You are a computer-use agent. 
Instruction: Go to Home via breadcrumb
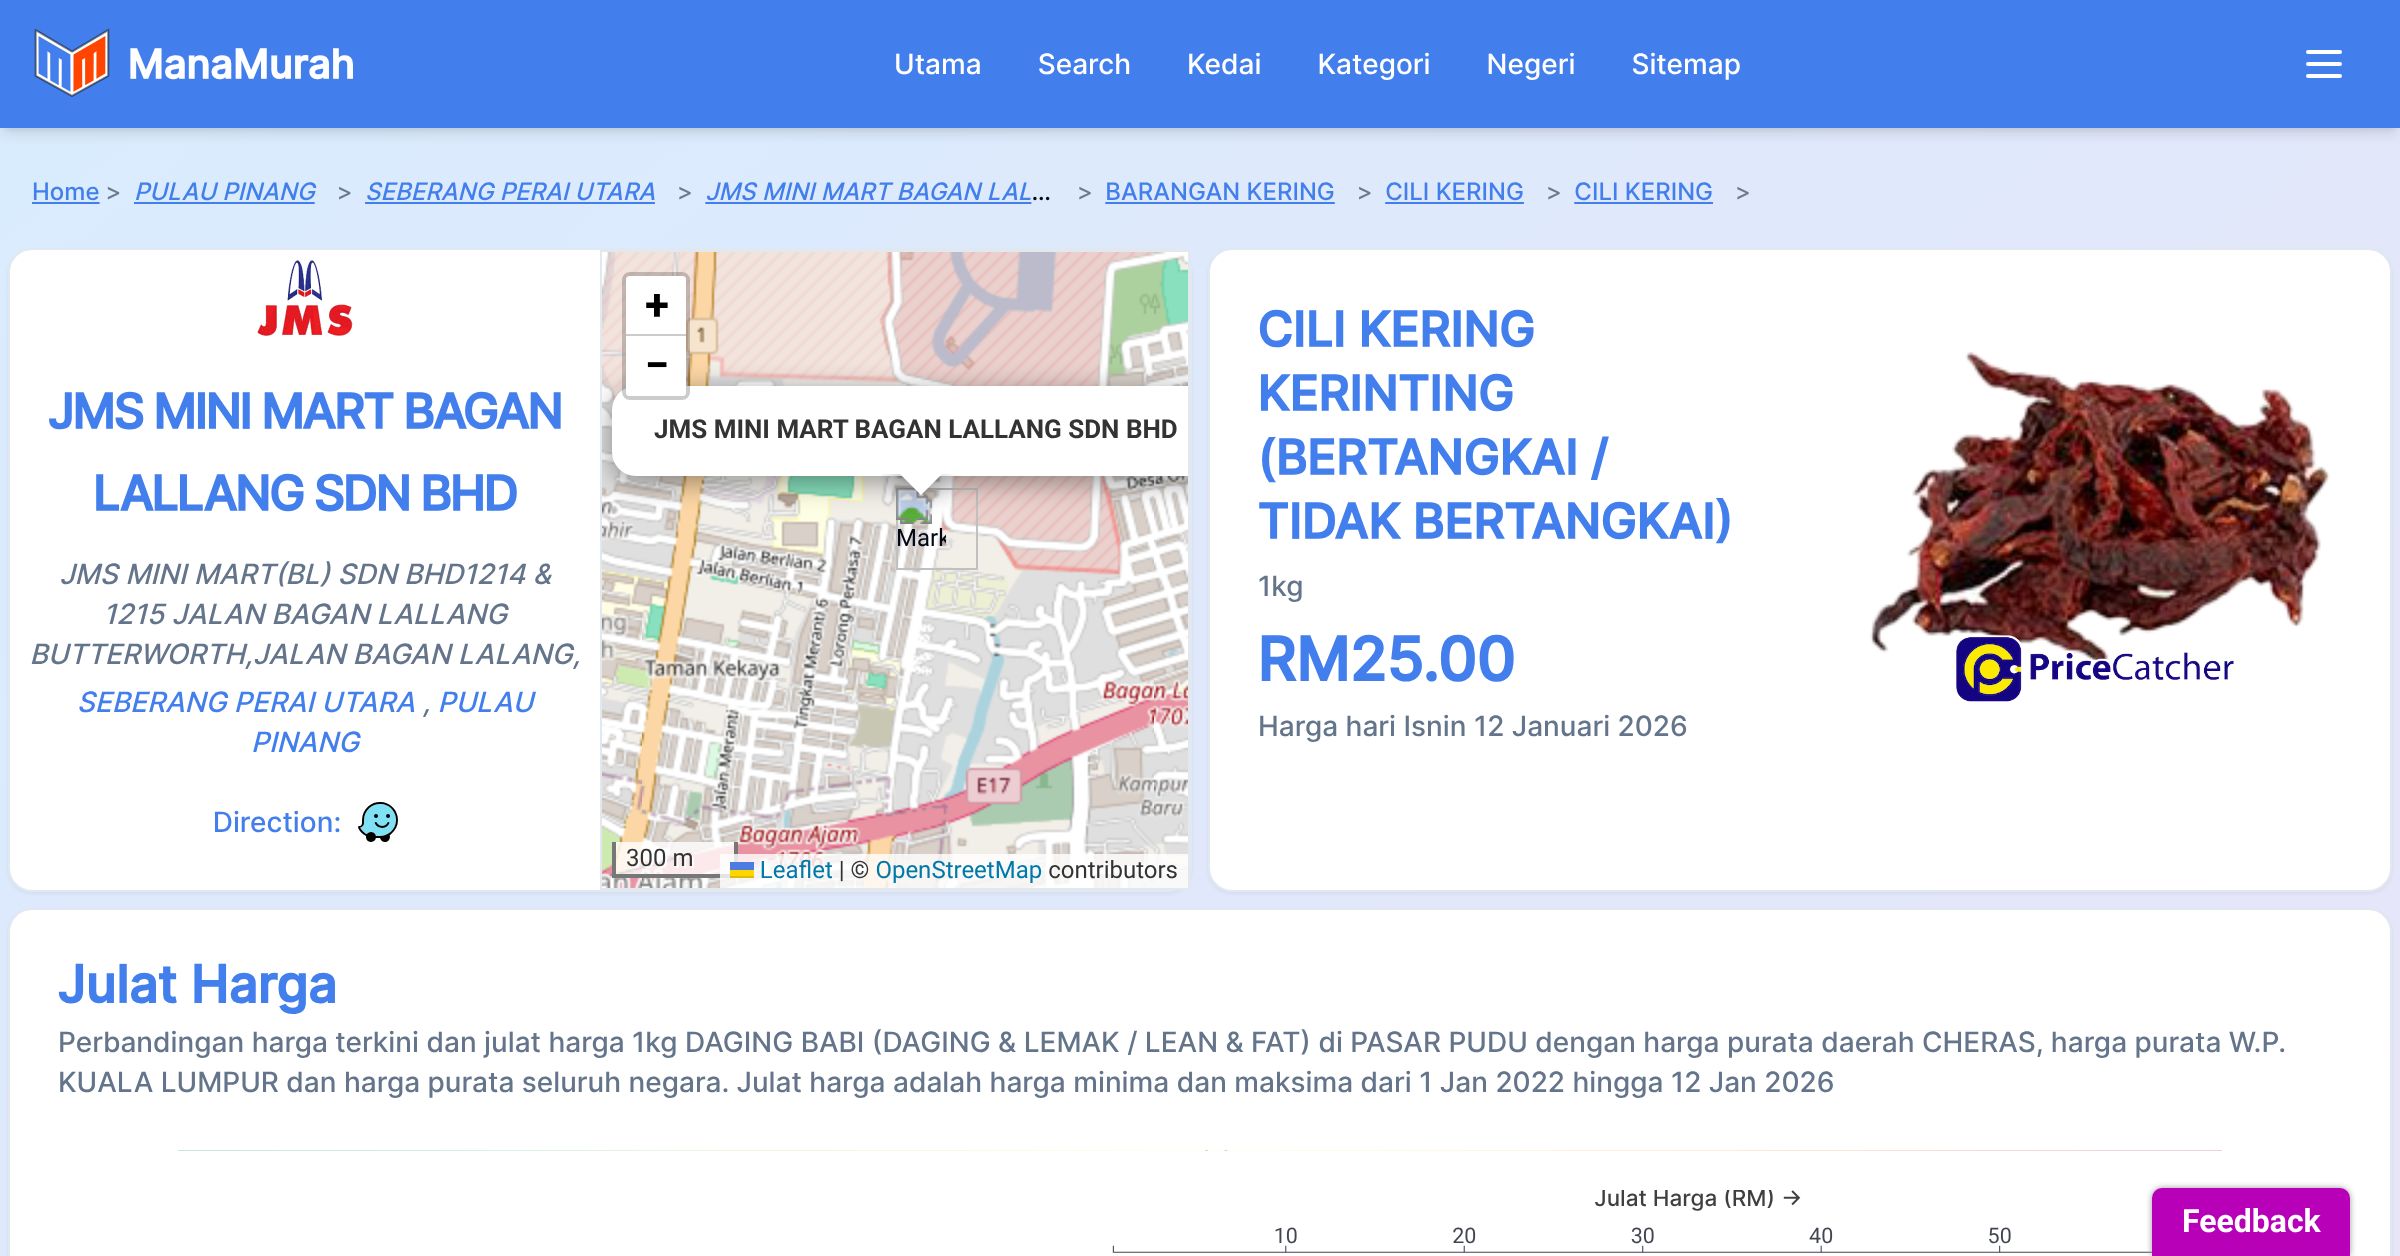(65, 191)
